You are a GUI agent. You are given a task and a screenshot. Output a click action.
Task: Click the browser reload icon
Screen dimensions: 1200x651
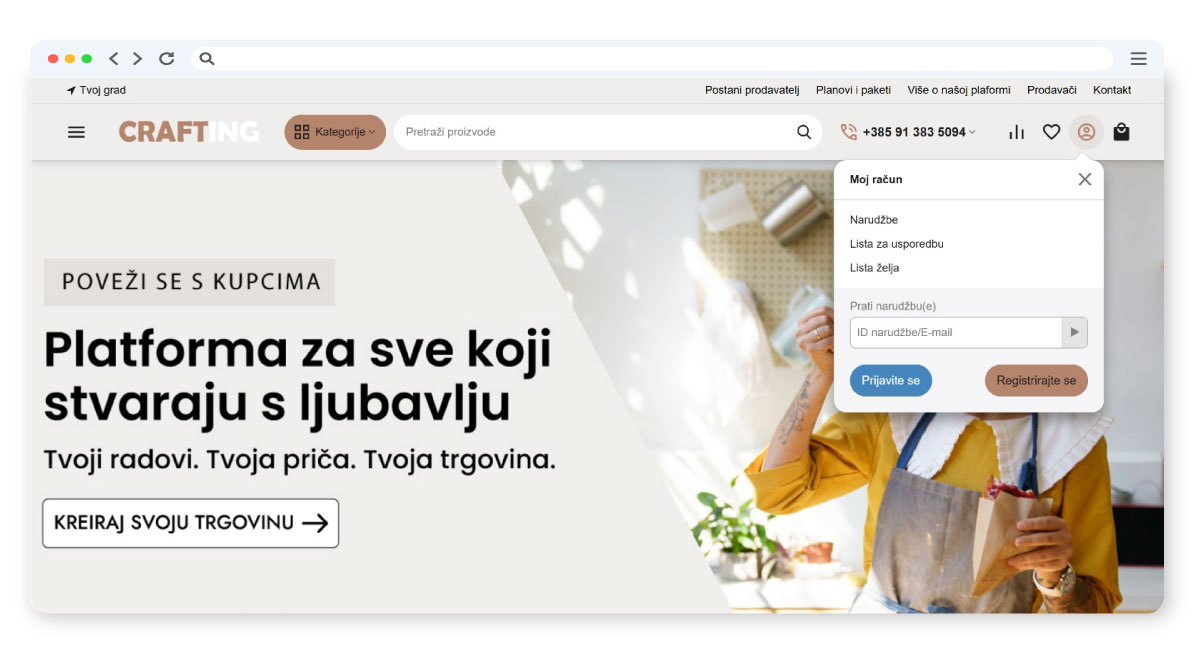tap(167, 58)
